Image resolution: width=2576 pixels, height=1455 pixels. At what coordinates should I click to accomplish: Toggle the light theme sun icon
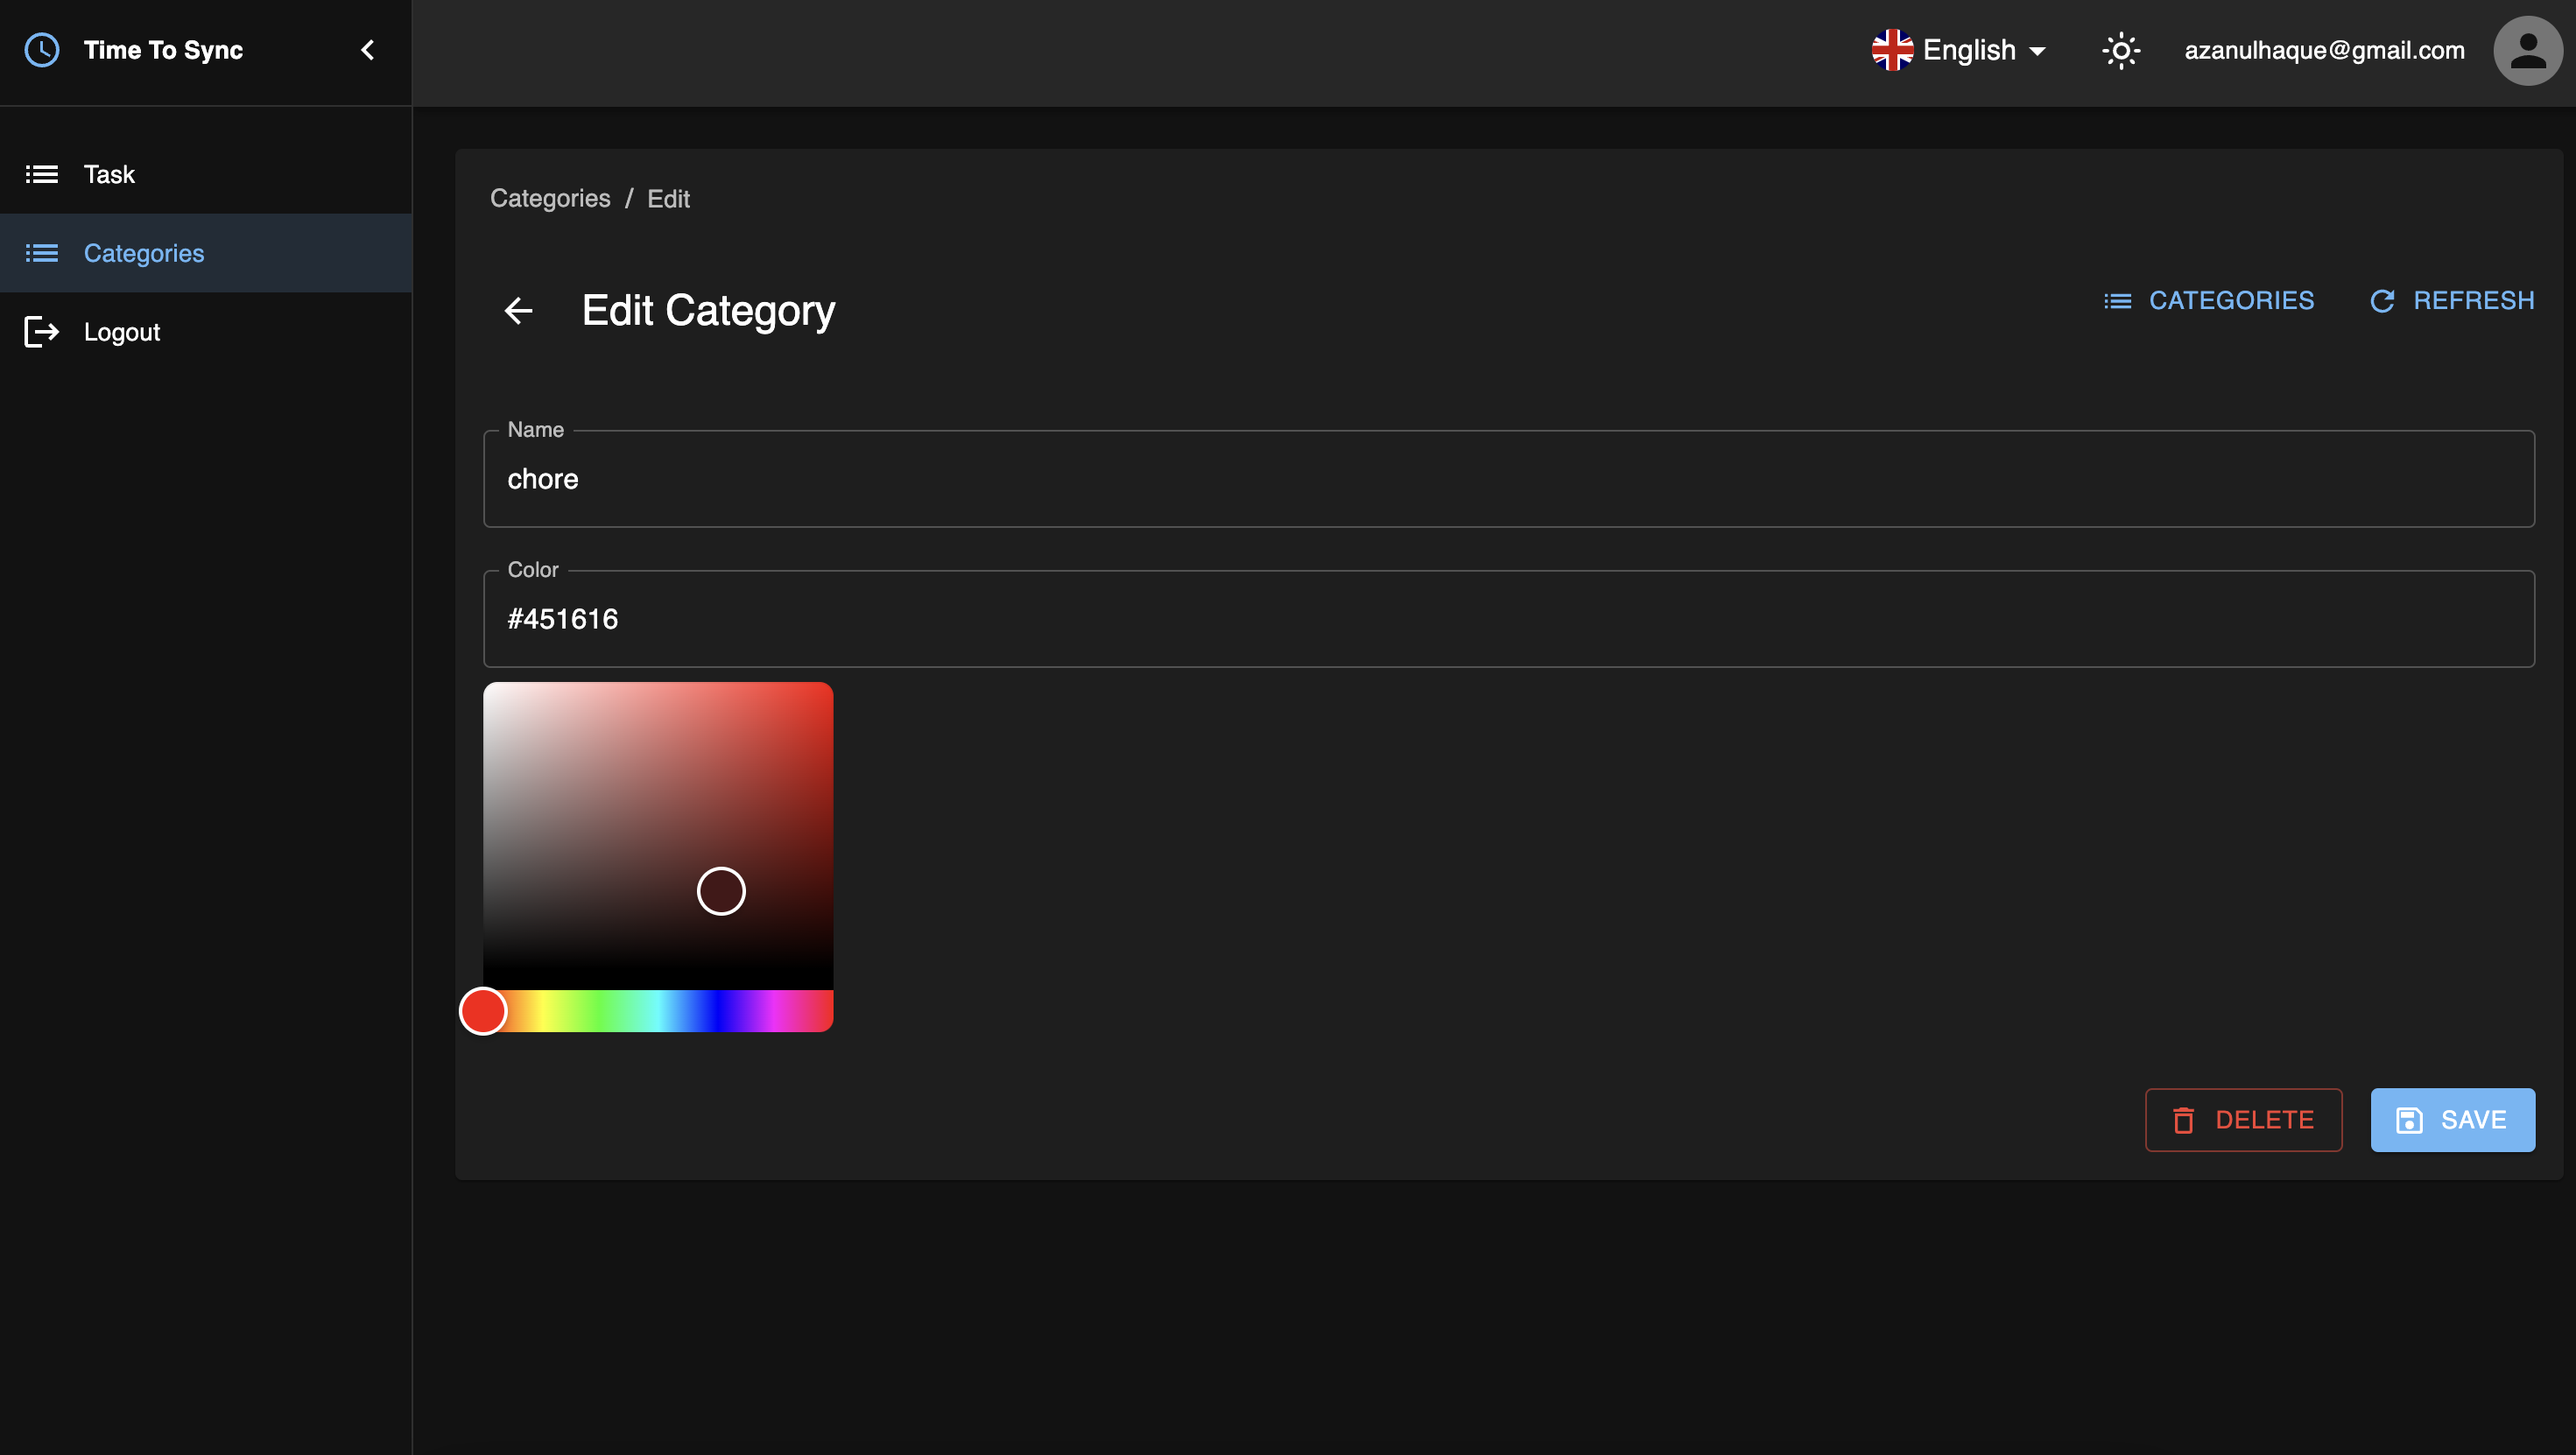(2120, 50)
